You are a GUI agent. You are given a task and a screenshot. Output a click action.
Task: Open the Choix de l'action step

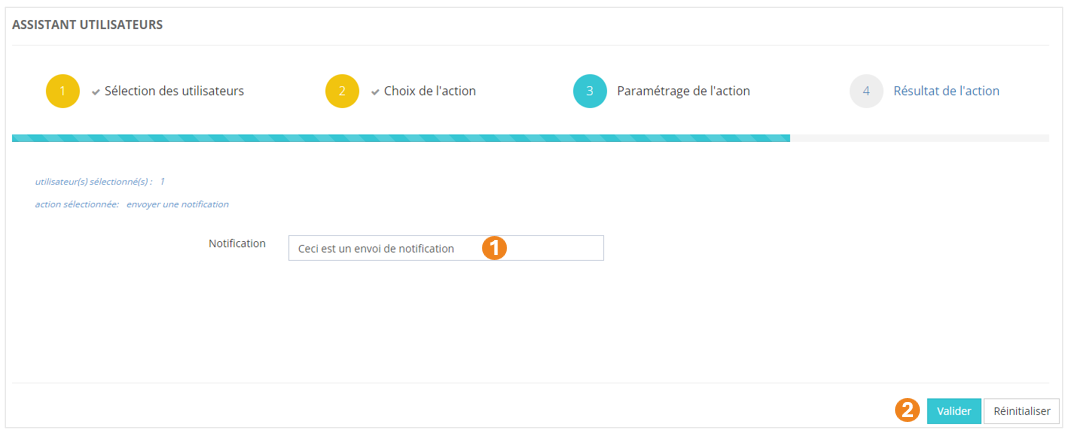pos(429,91)
